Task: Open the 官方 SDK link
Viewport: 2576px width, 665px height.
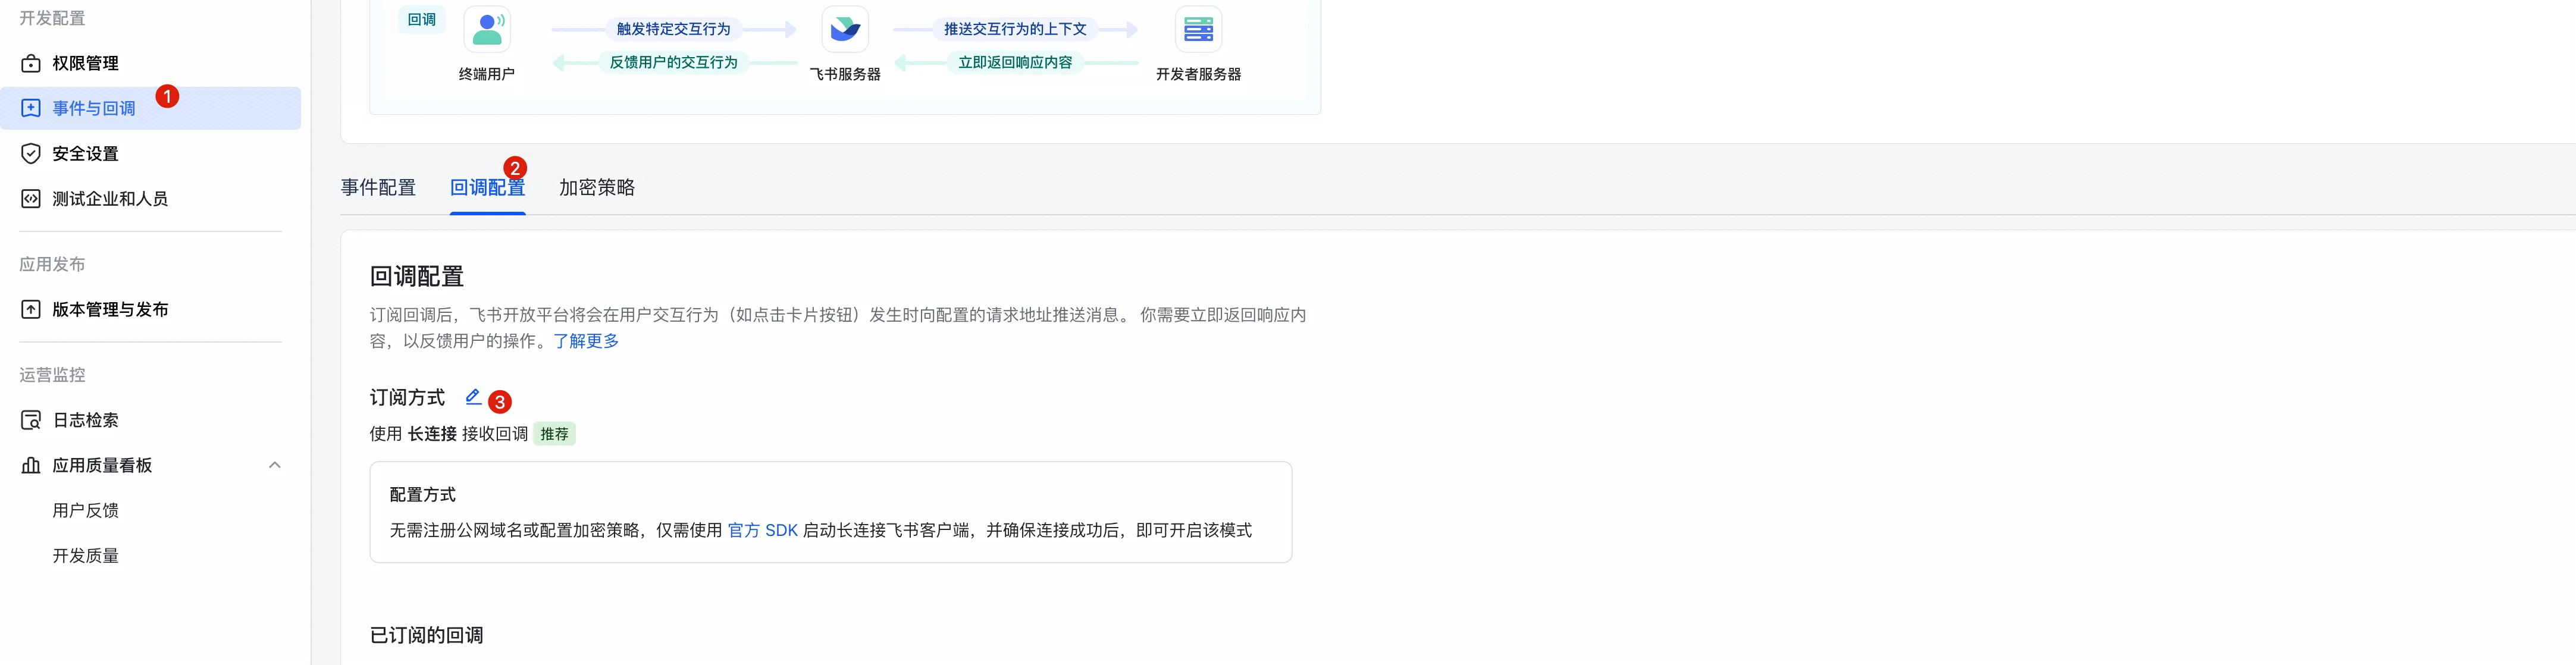Action: coord(762,530)
